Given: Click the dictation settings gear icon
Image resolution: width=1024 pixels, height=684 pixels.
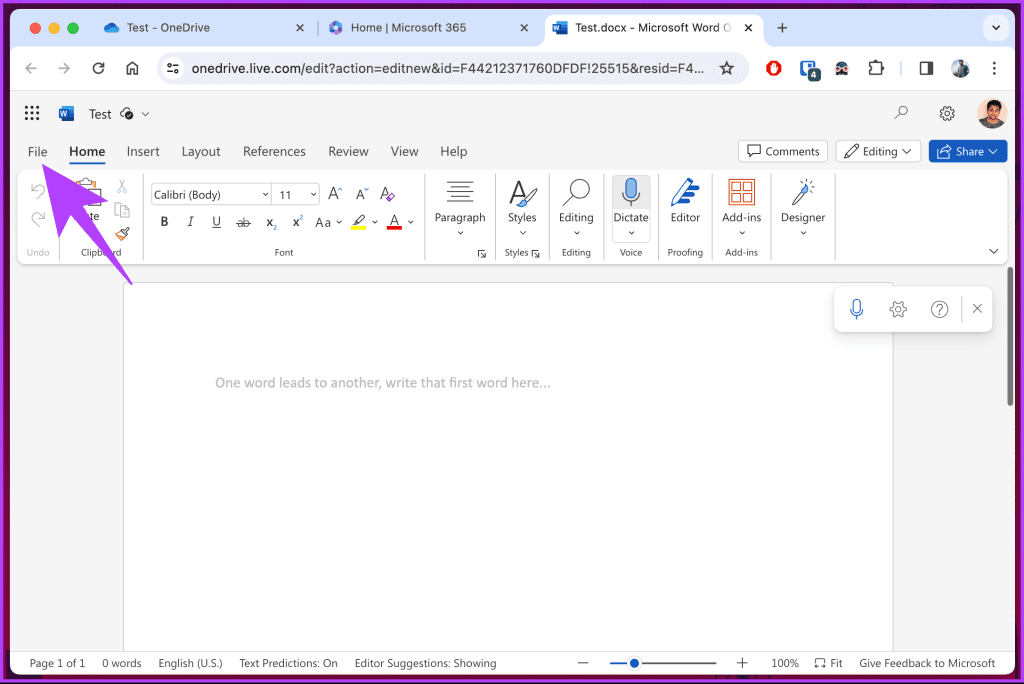Looking at the screenshot, I should click(x=898, y=309).
